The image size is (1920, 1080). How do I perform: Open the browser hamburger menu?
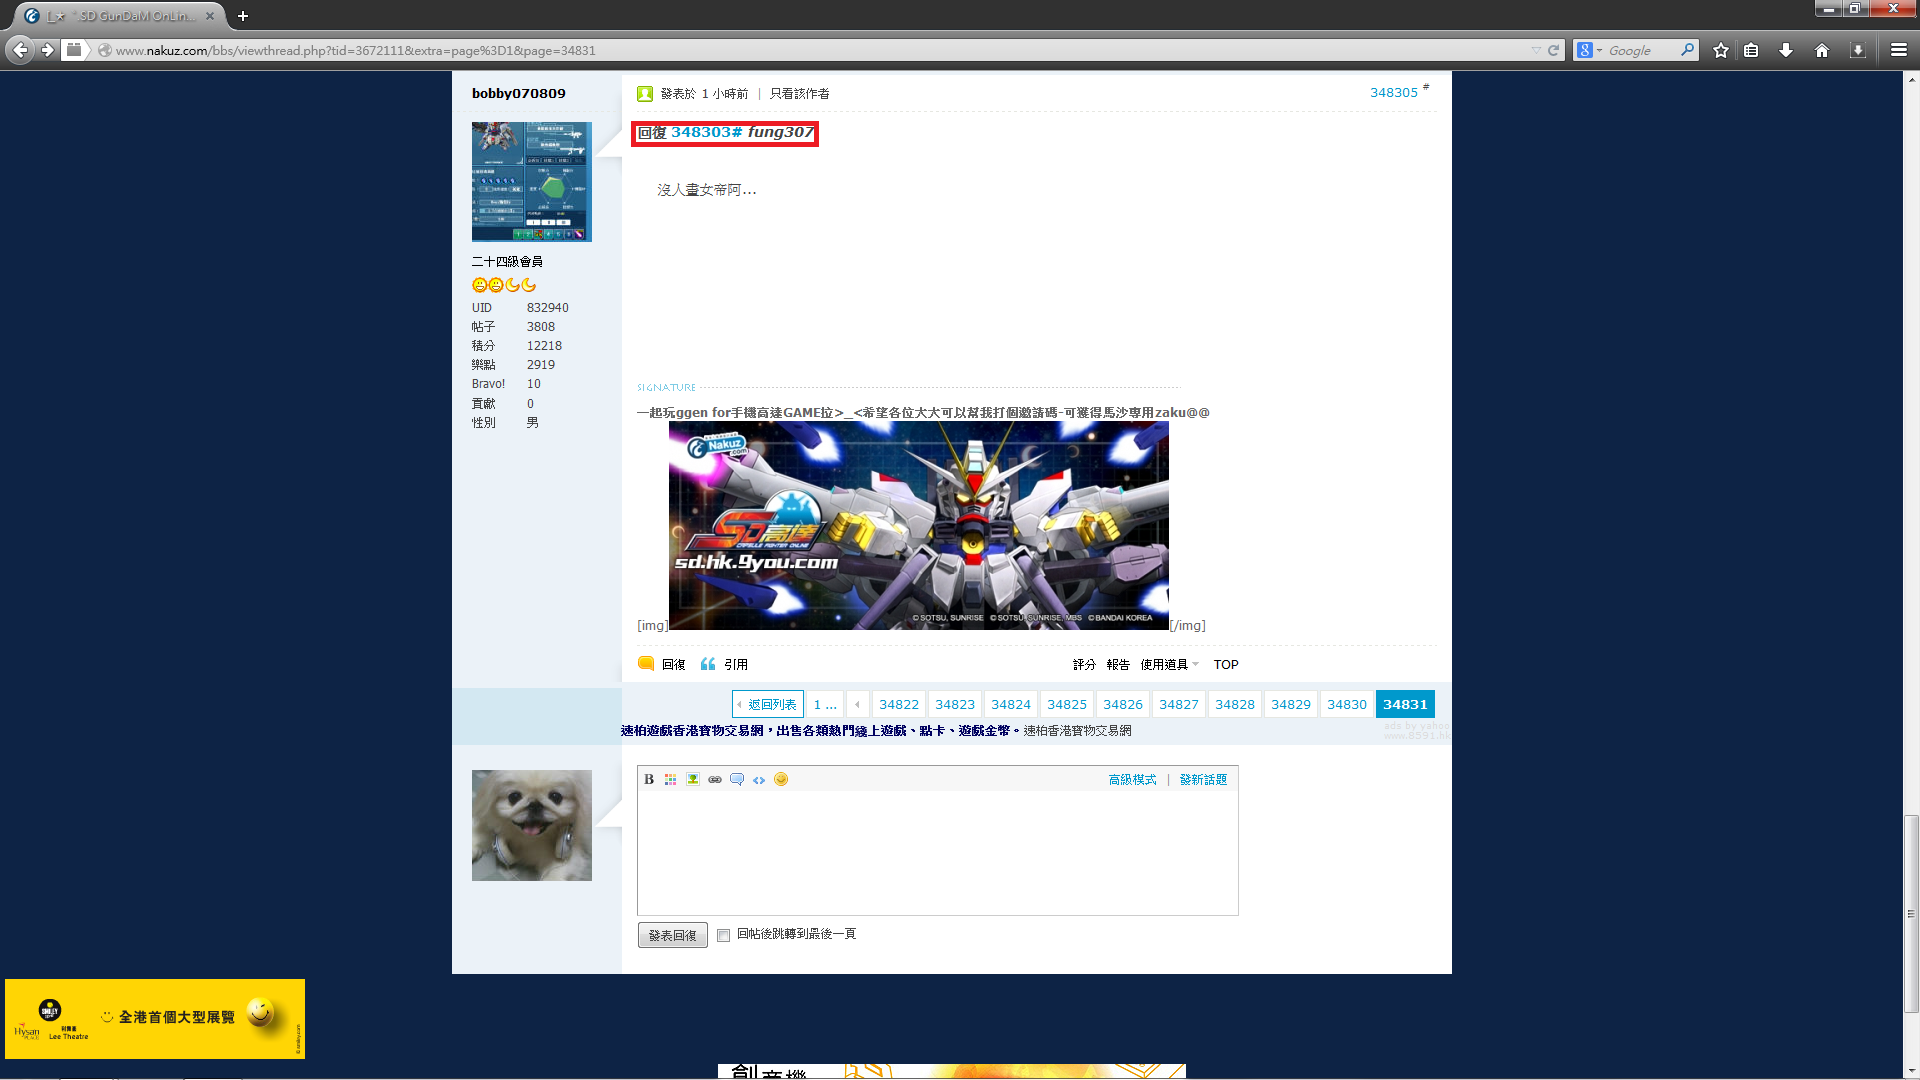pyautogui.click(x=1898, y=50)
